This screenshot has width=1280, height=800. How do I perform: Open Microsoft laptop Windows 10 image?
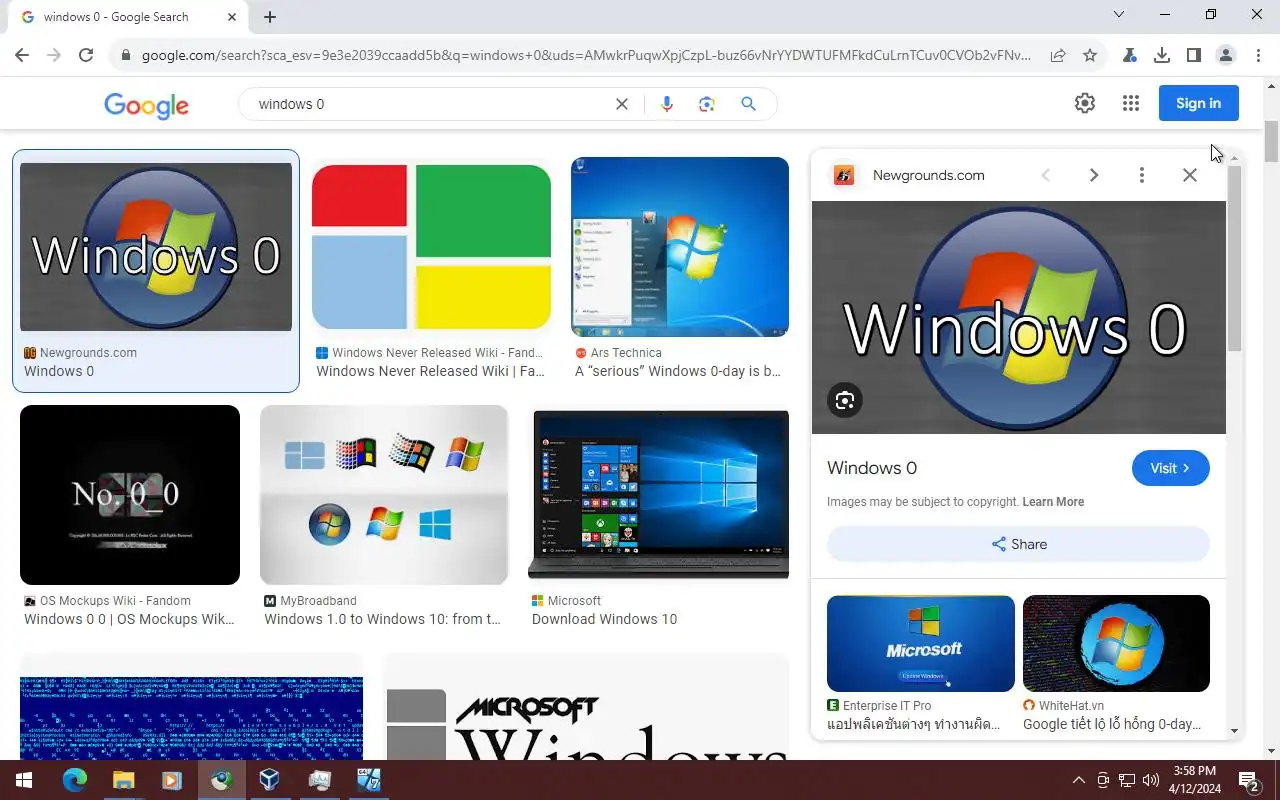pos(659,495)
